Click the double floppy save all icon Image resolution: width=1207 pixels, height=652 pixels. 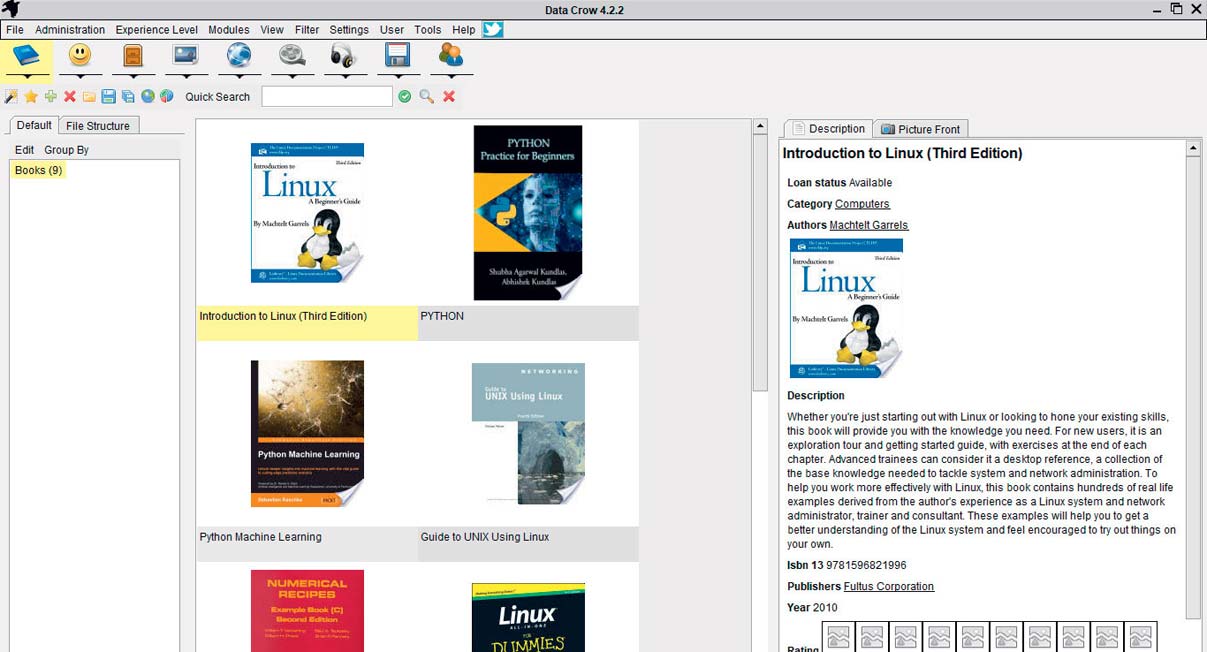tap(127, 96)
